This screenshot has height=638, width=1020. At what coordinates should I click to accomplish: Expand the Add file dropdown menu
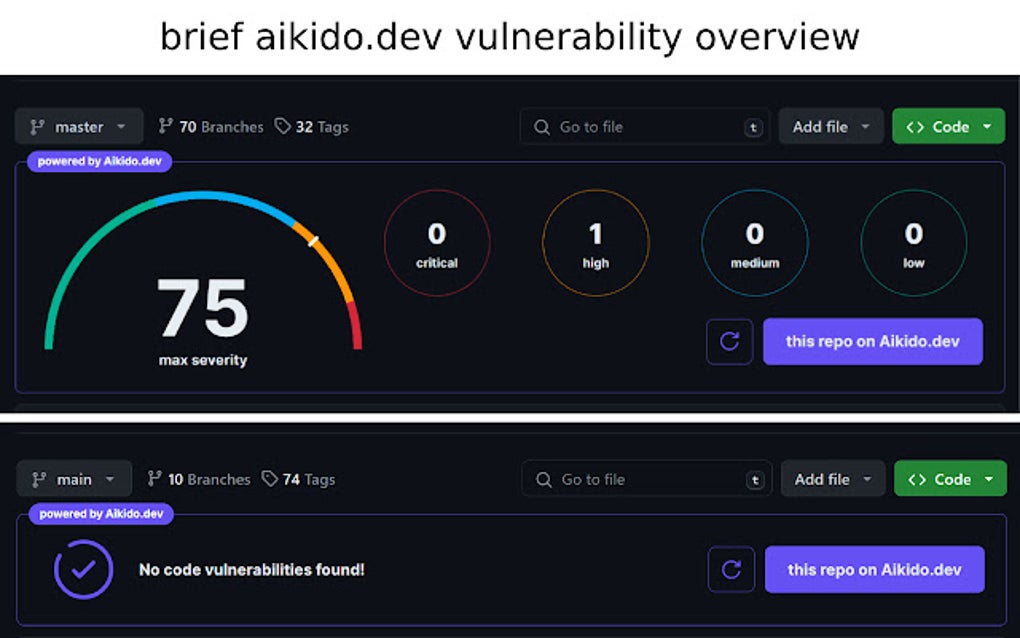pos(831,126)
